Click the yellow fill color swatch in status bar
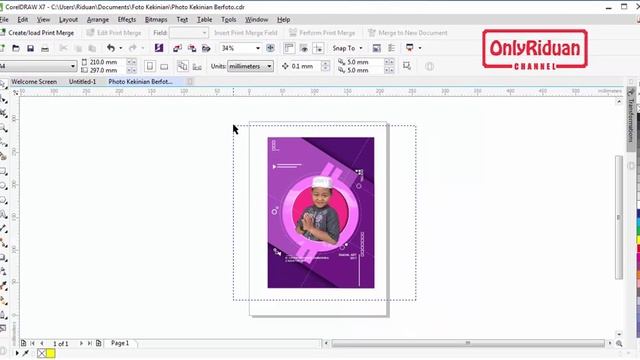 (51, 353)
